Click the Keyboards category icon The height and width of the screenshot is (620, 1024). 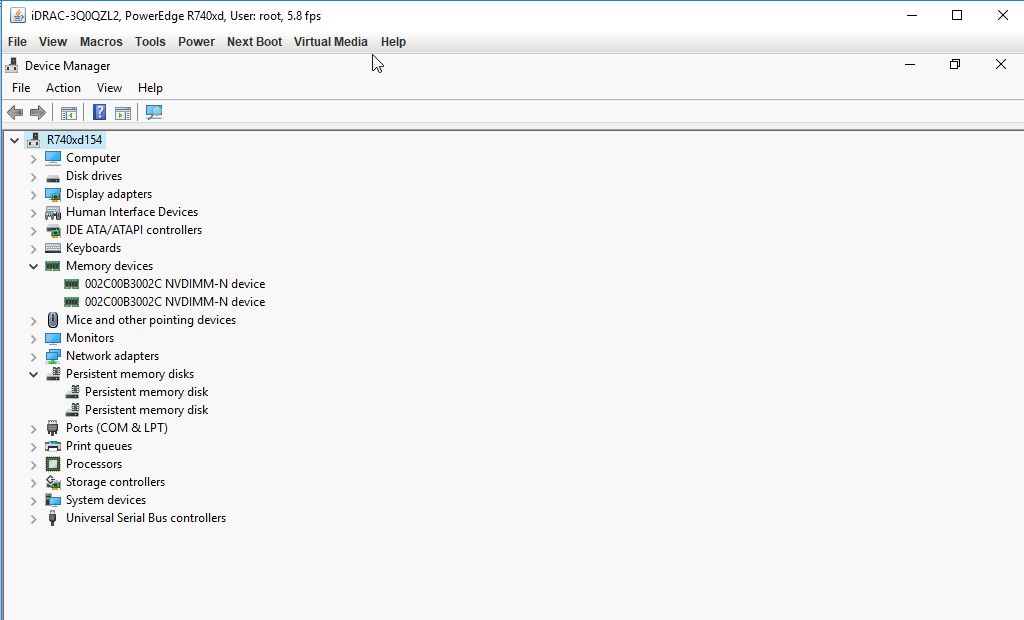click(53, 248)
